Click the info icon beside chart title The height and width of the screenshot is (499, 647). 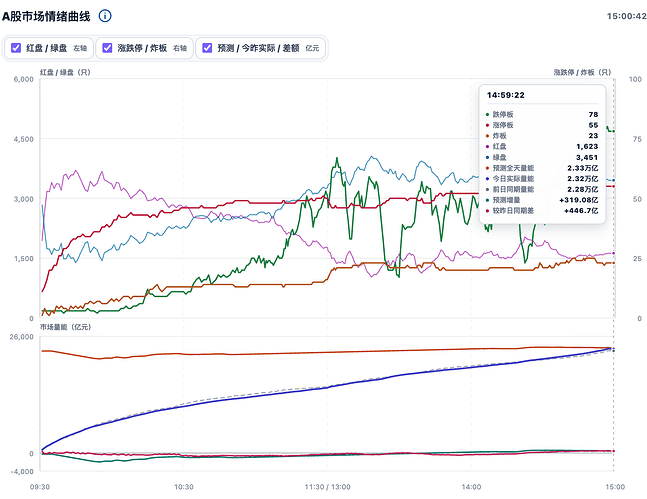pos(105,16)
